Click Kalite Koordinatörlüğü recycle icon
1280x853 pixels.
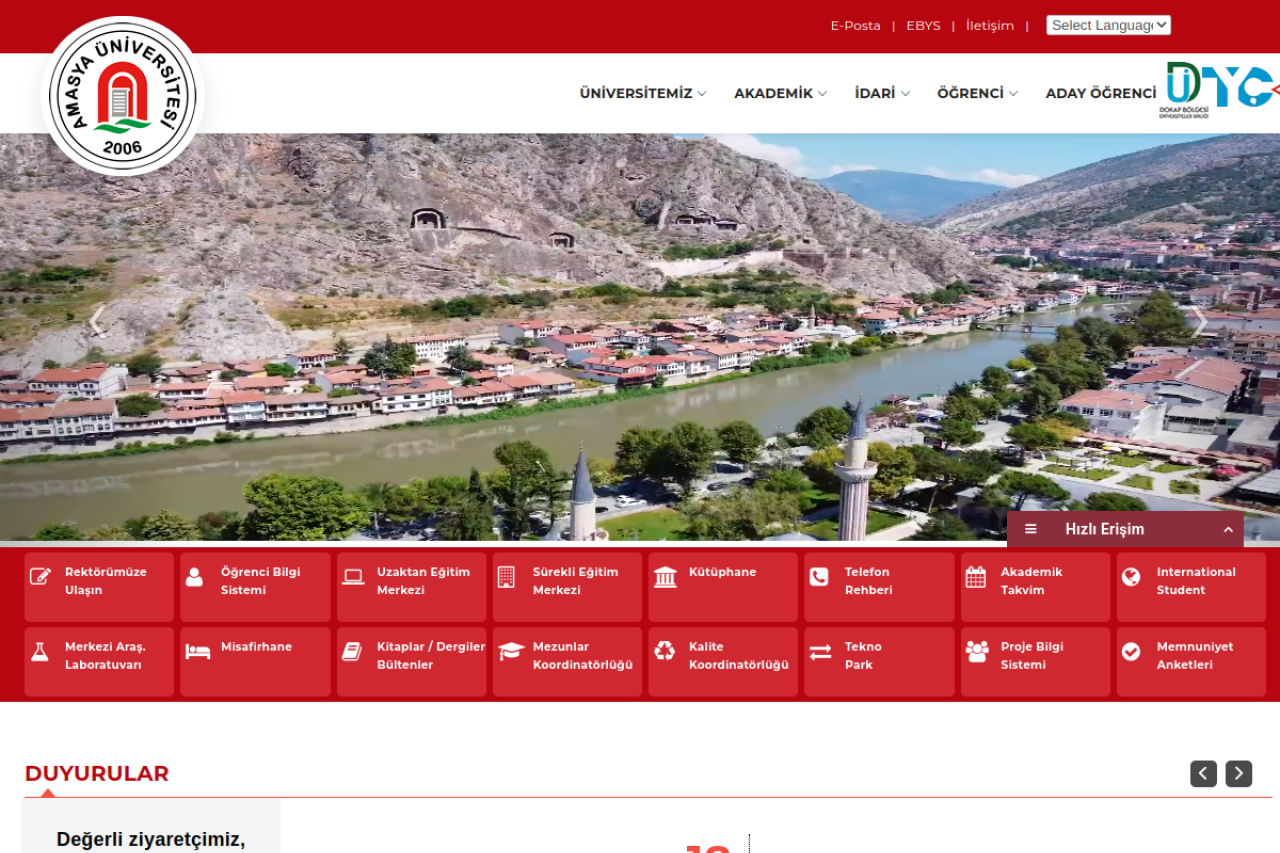point(665,651)
